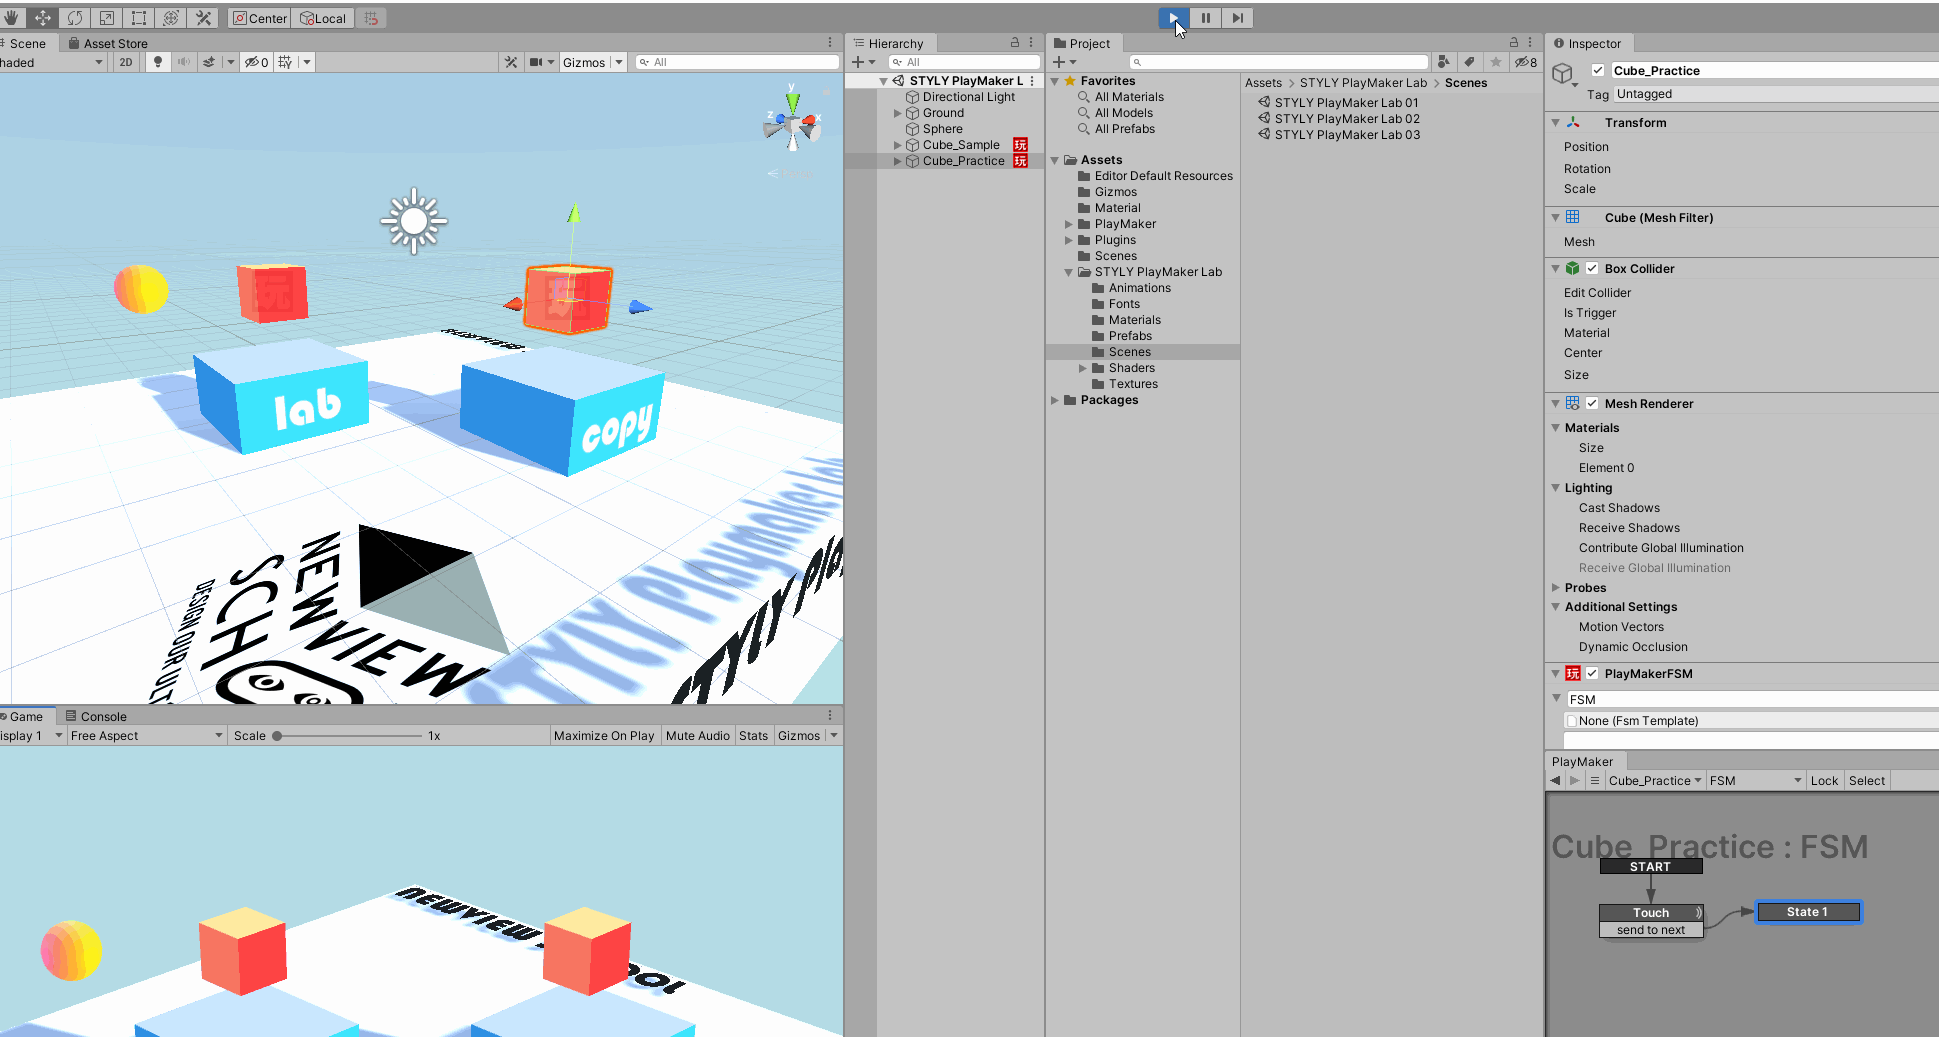Toggle the scene effects icon
Viewport: 1939px width, 1037px height.
point(209,62)
